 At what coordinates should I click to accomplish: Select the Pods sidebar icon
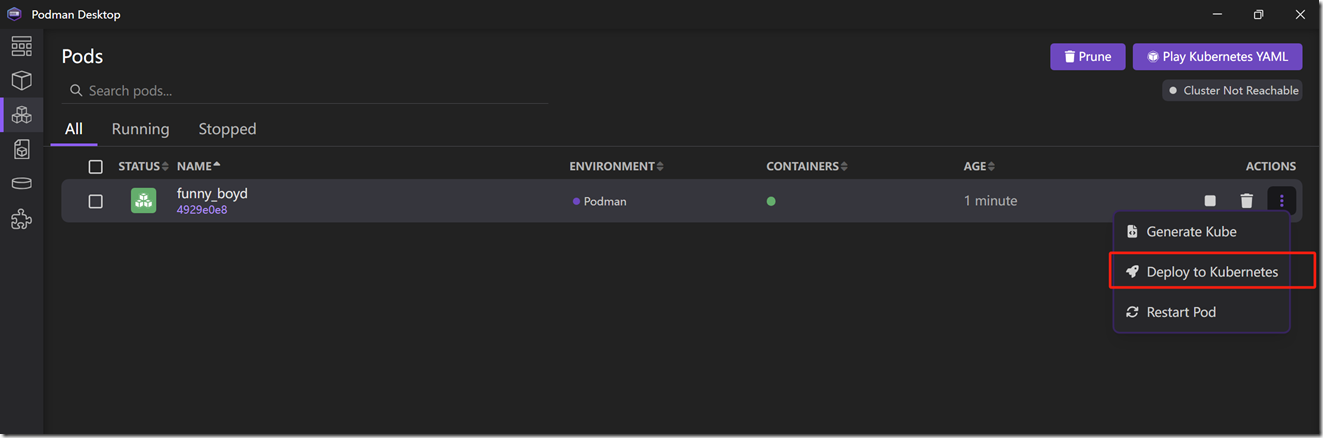(x=21, y=115)
